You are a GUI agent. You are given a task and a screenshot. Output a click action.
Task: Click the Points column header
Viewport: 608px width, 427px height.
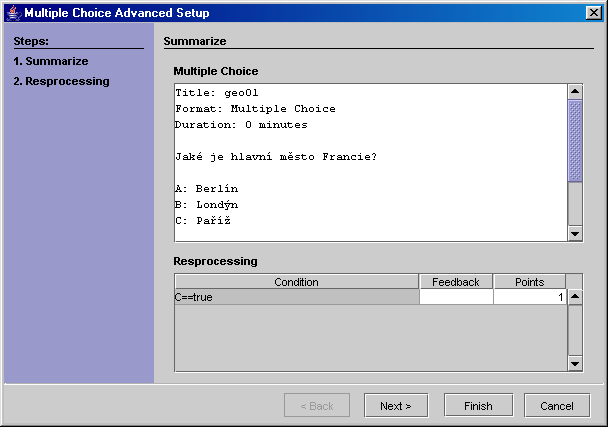(x=529, y=282)
